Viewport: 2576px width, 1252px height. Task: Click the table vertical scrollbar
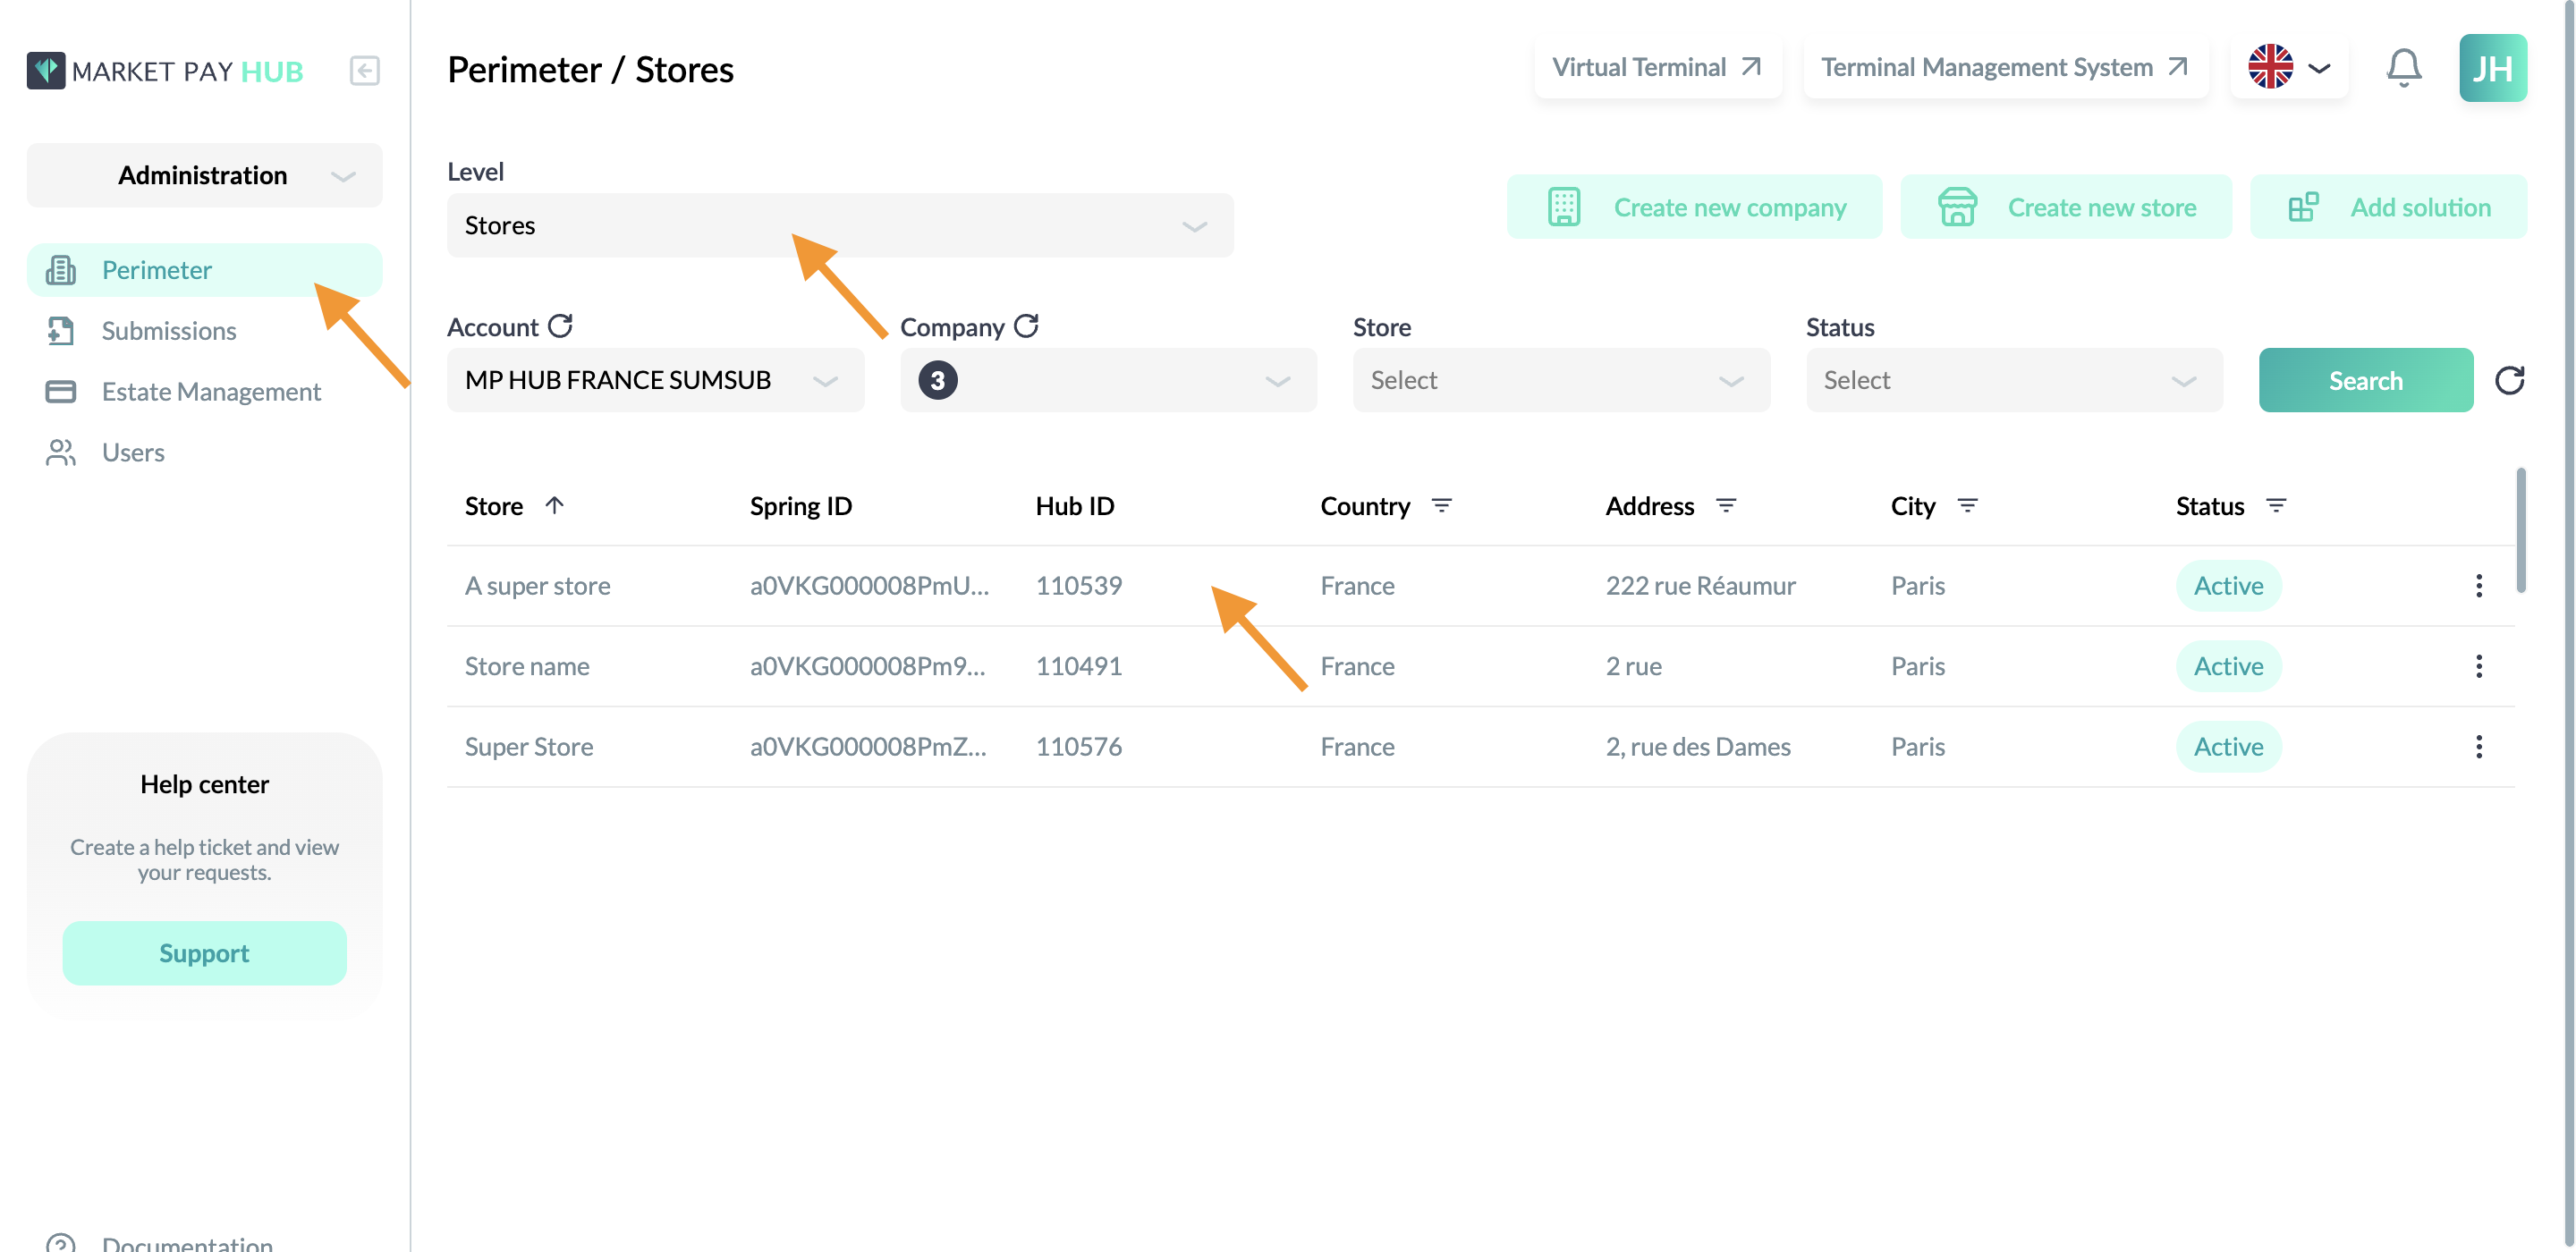pos(2521,530)
